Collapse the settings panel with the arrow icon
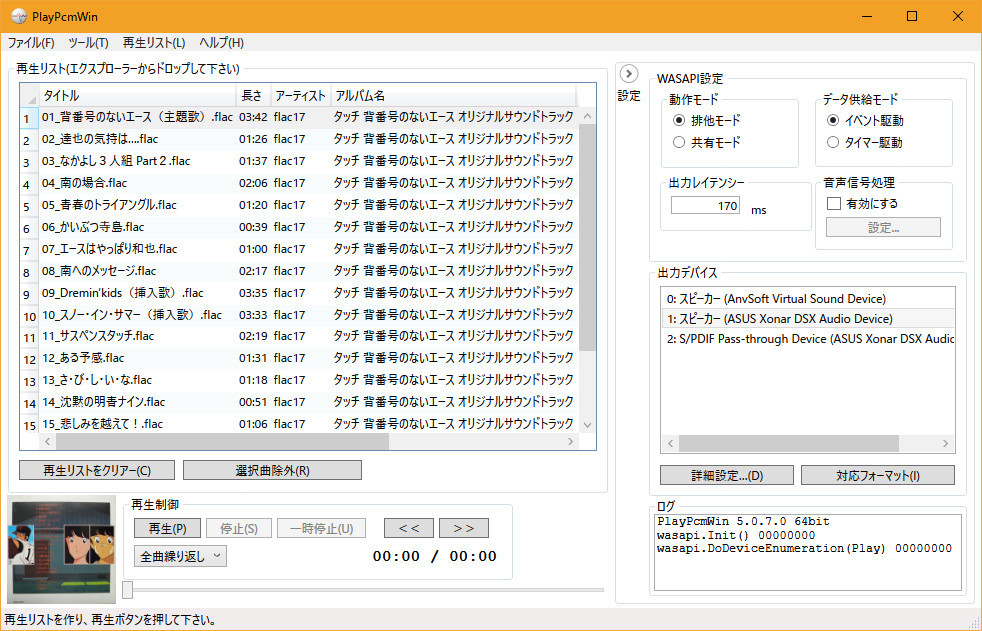The image size is (982, 631). pyautogui.click(x=628, y=74)
